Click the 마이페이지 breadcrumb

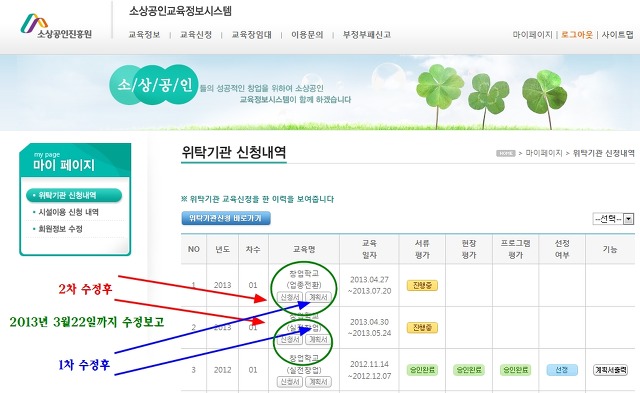[x=544, y=153]
